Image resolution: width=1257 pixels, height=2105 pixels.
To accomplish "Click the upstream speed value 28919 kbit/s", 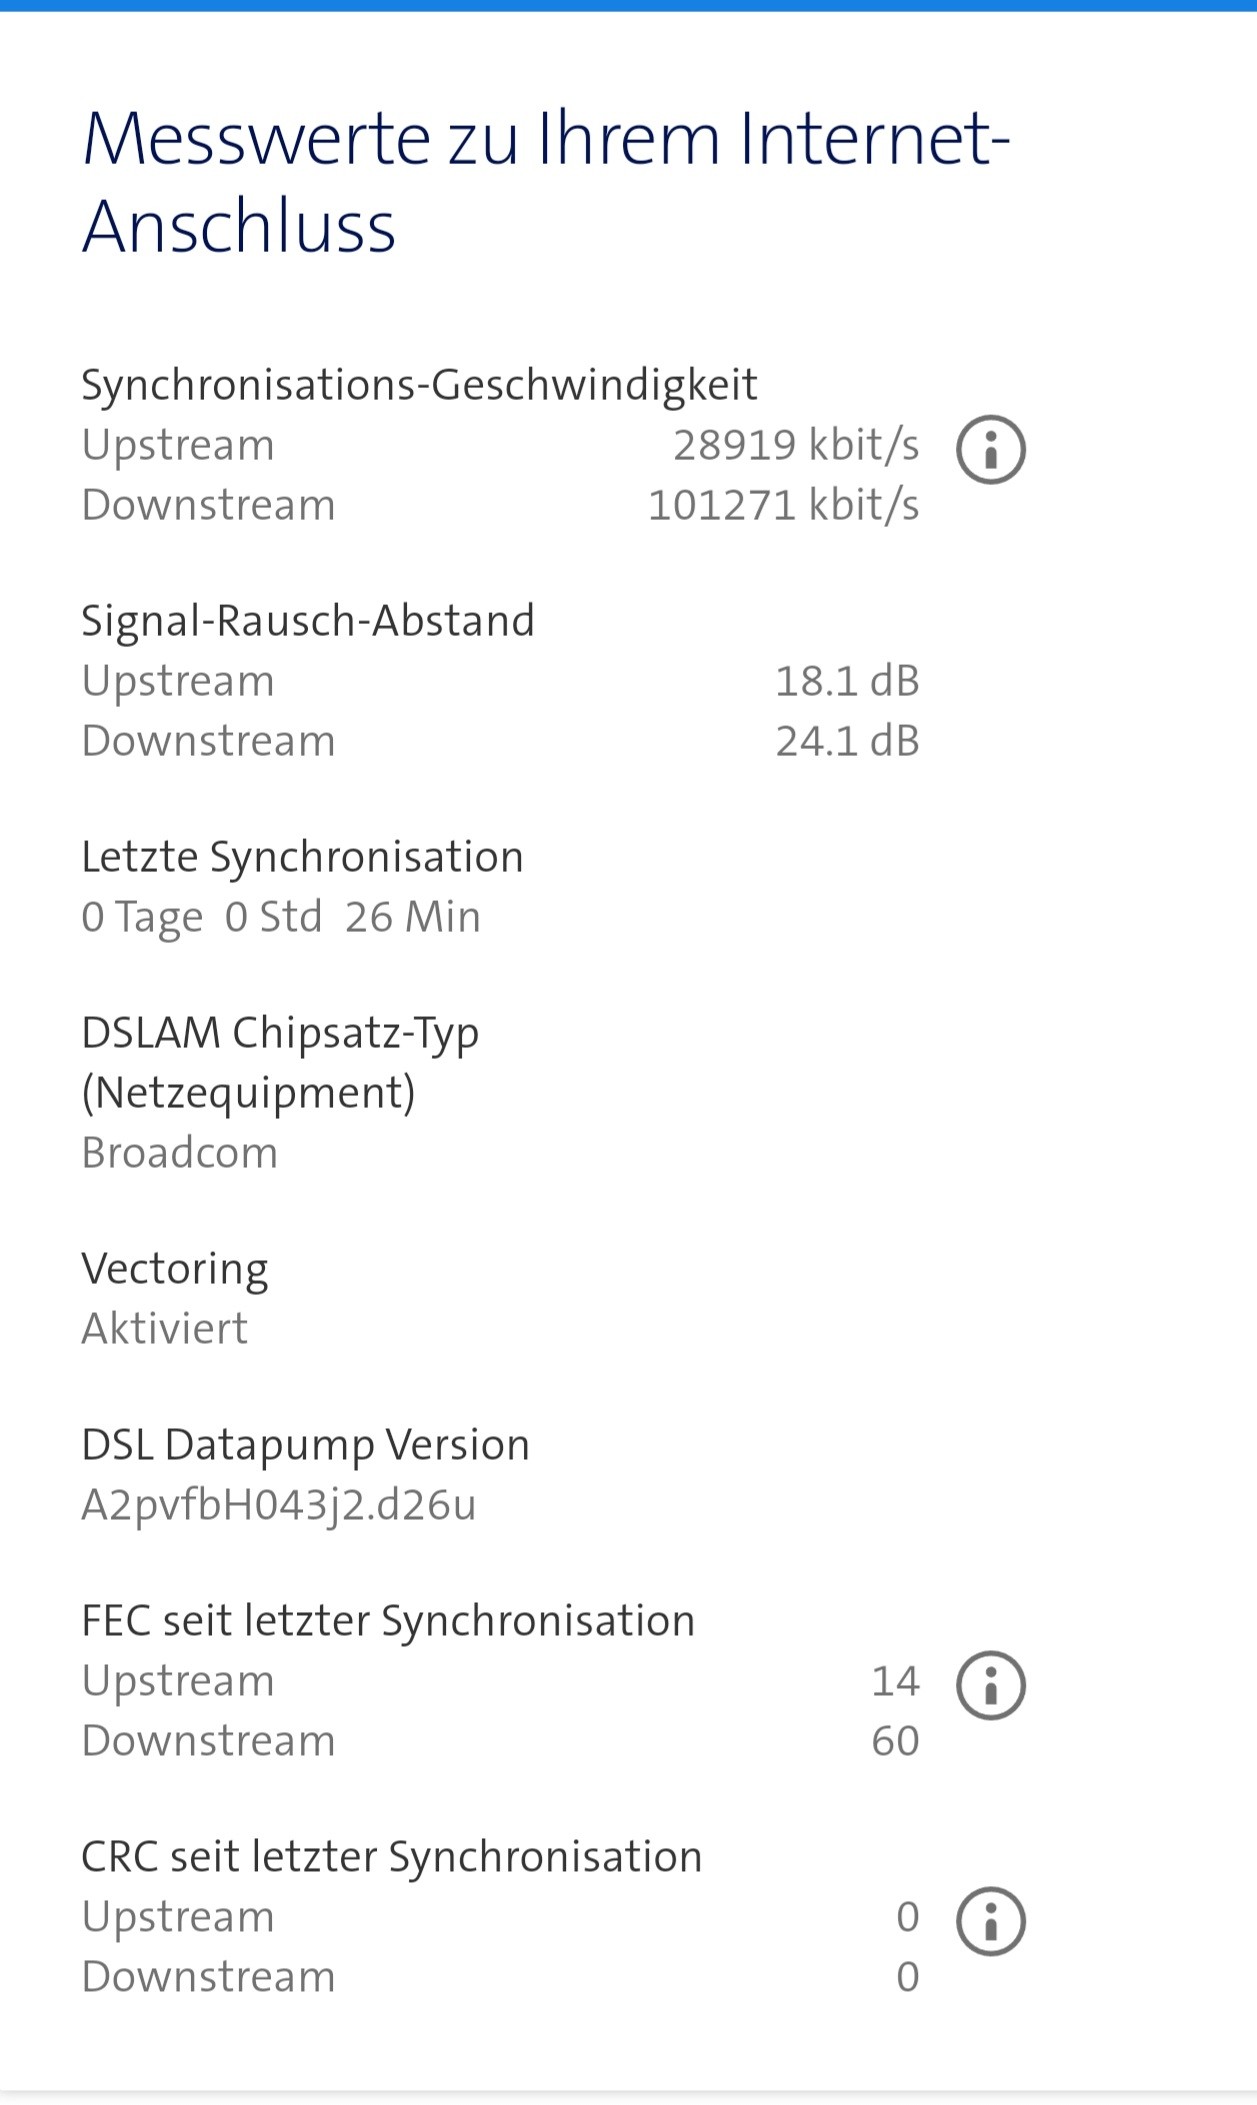I will coord(795,445).
